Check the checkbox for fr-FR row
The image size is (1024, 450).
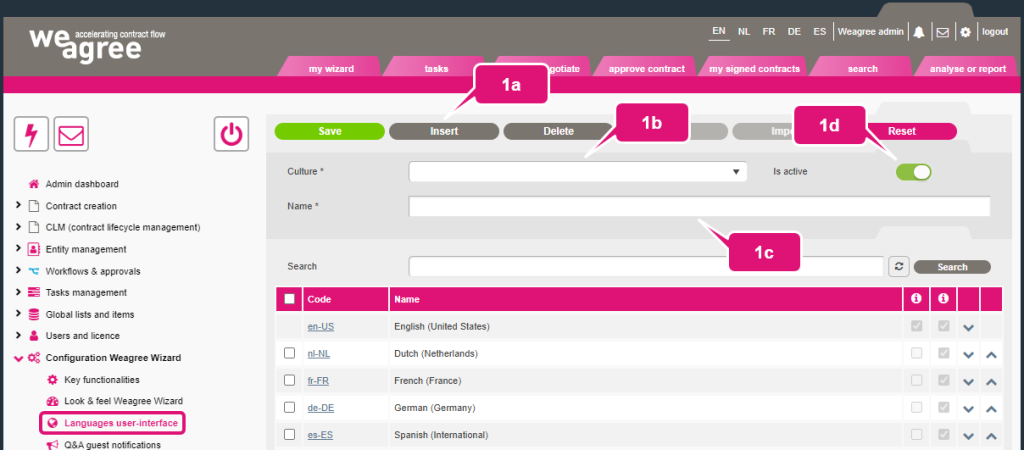[x=290, y=381]
